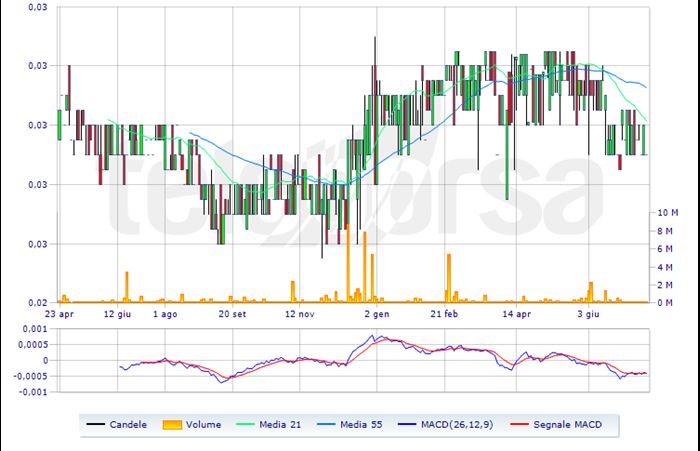Click the 4 M volume axis label
700x451 pixels.
pos(665,267)
